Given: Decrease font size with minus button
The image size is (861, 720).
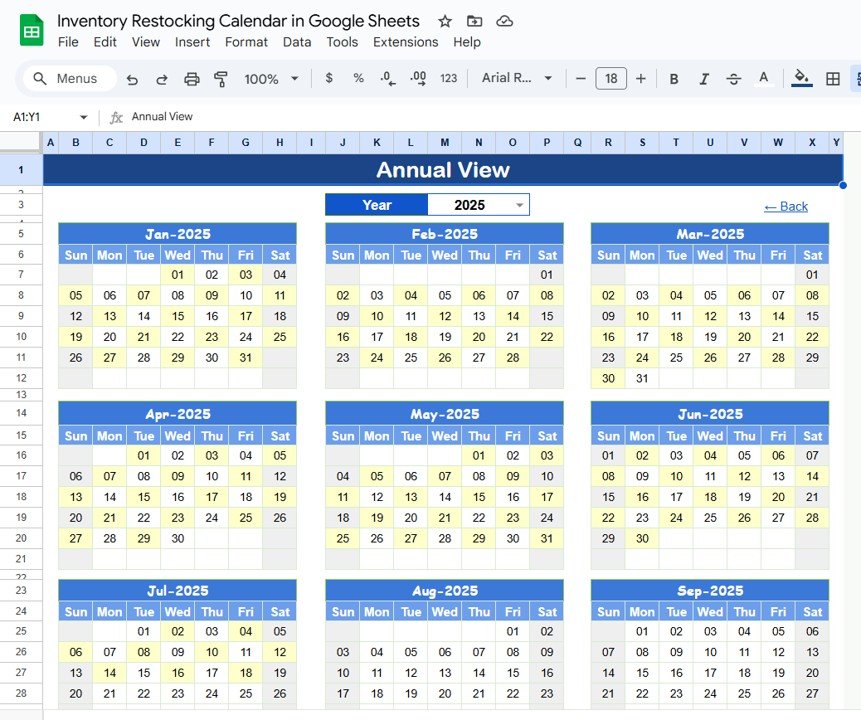Looking at the screenshot, I should click(580, 79).
